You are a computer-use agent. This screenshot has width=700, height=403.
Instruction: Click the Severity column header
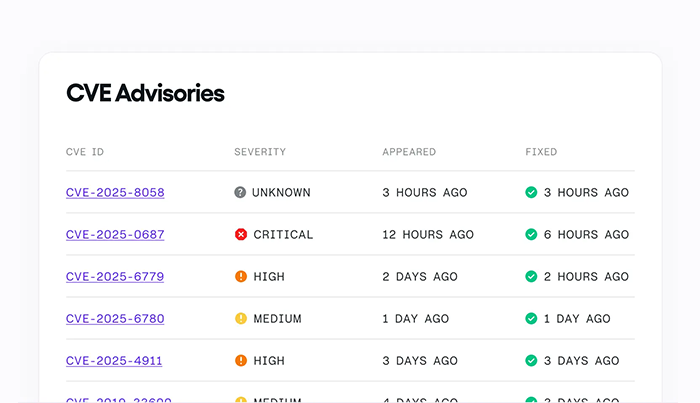[260, 152]
